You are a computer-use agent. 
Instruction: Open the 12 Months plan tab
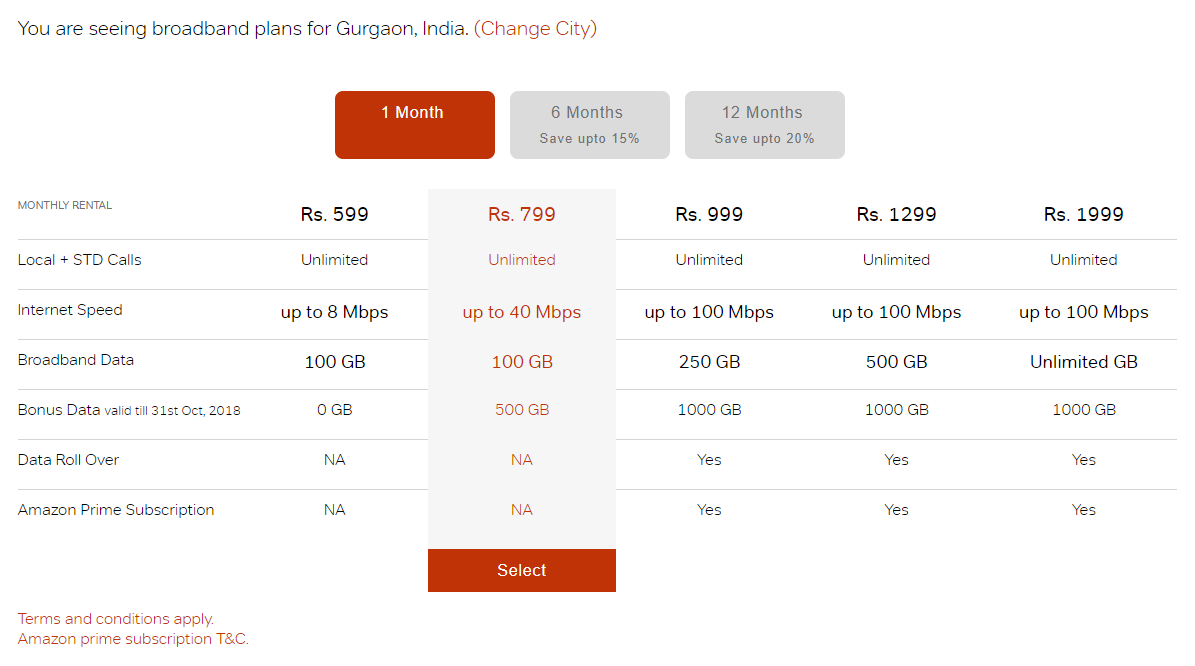[x=764, y=125]
